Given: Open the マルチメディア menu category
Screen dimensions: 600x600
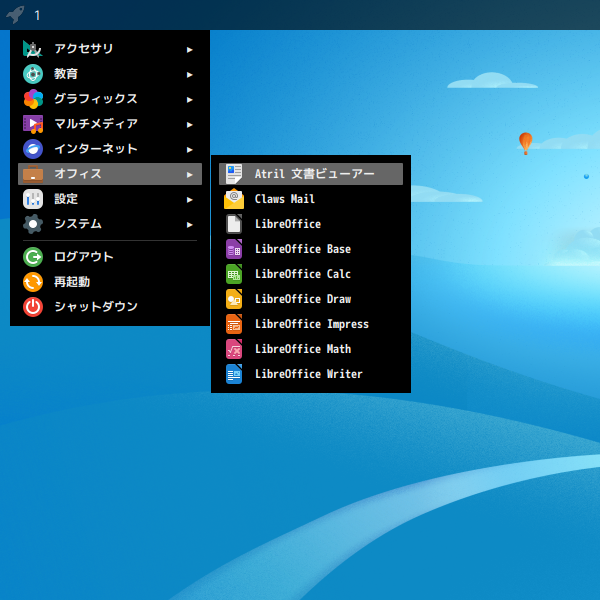Looking at the screenshot, I should click(96, 124).
